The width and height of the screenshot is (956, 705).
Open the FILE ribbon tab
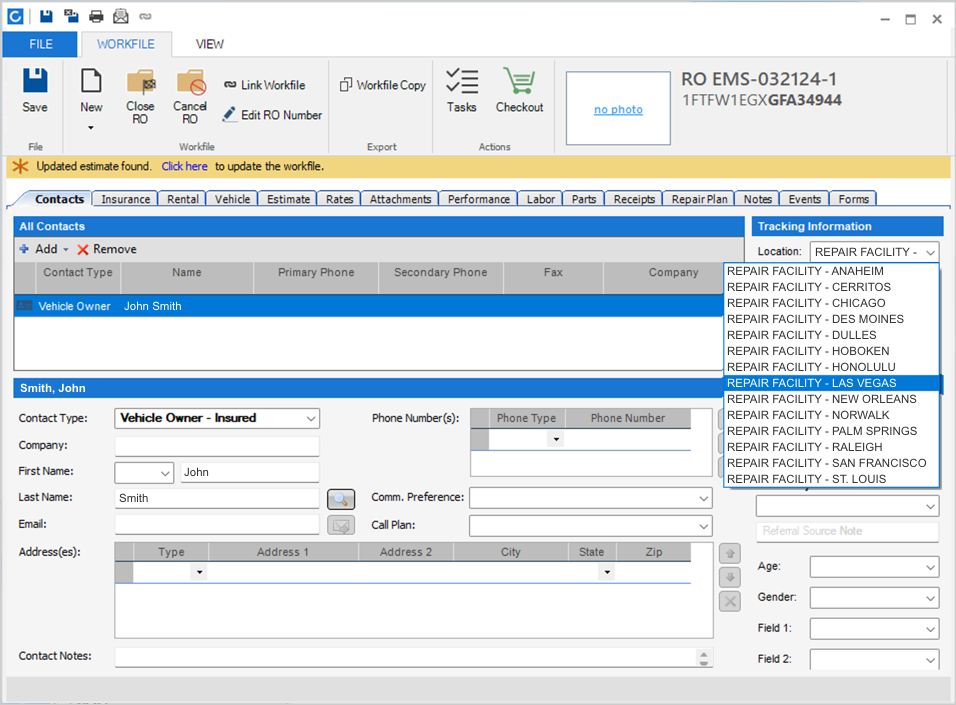40,44
